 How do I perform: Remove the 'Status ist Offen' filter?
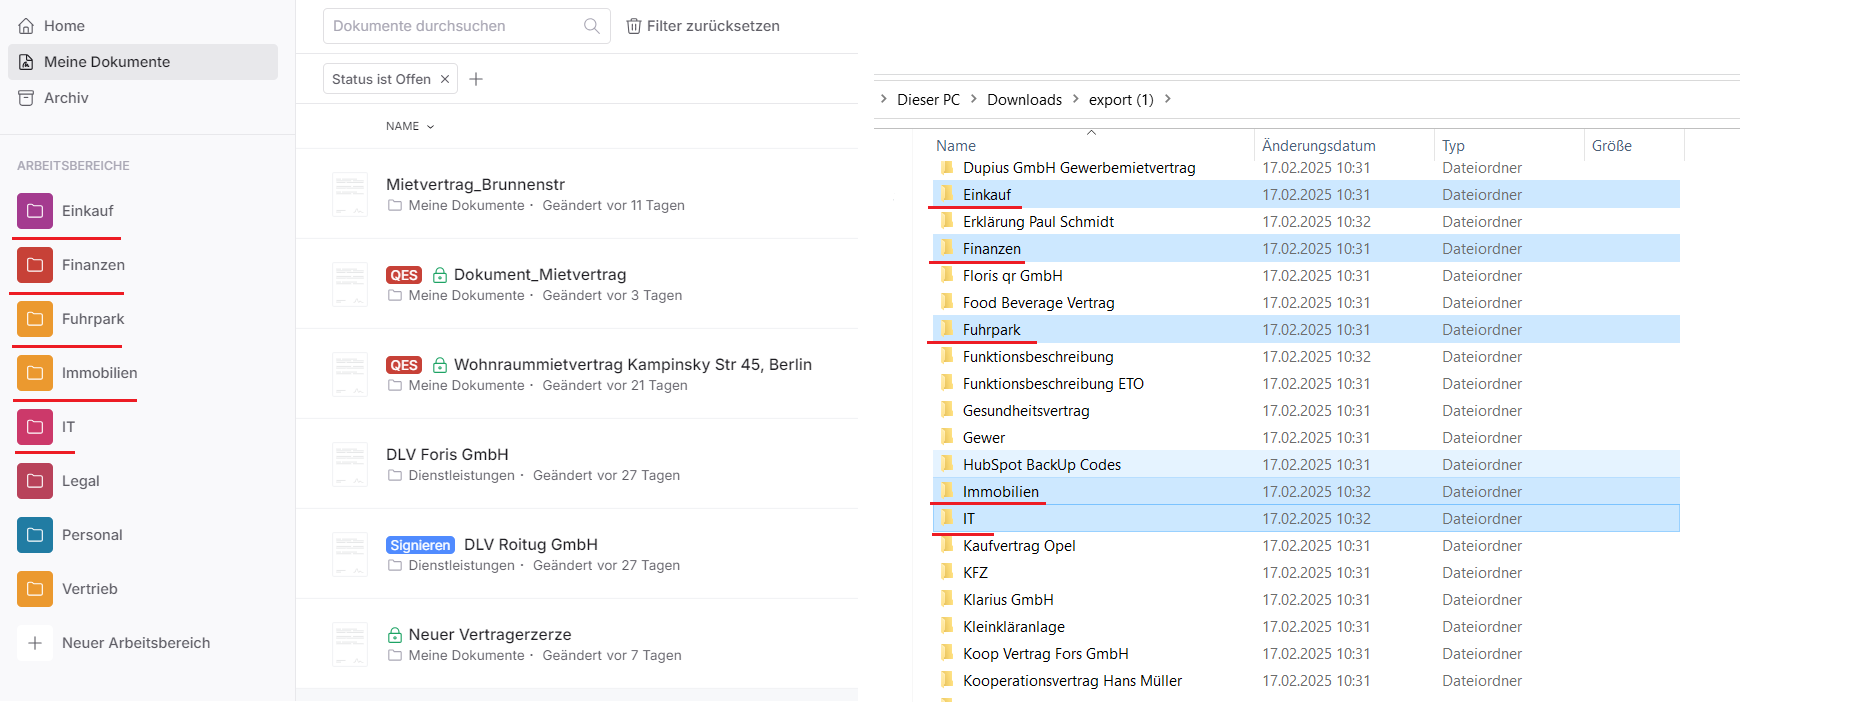(445, 79)
